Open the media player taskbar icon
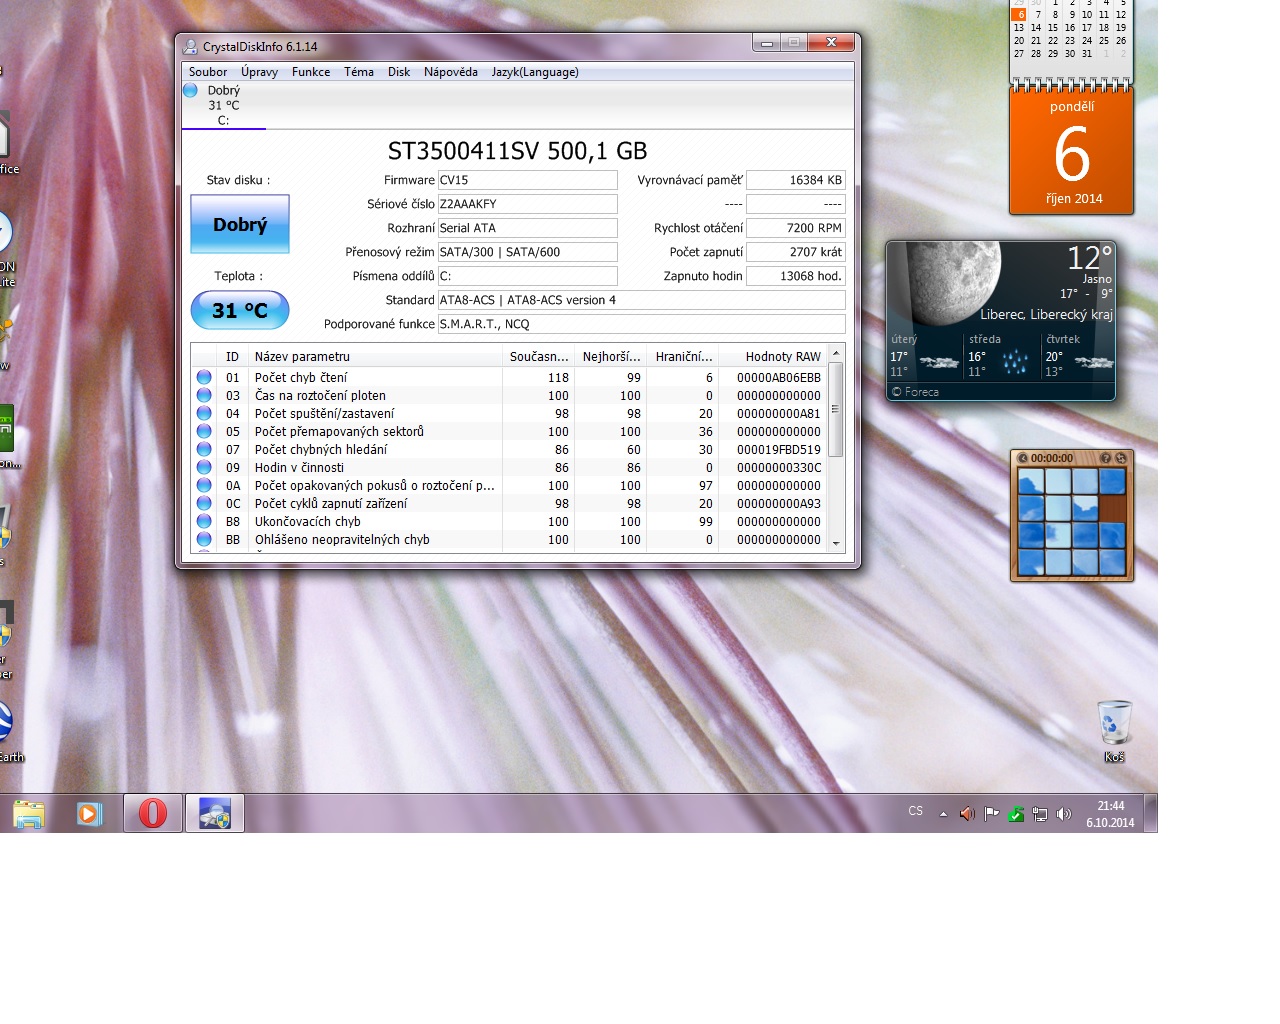The width and height of the screenshot is (1280, 1024). click(x=90, y=813)
